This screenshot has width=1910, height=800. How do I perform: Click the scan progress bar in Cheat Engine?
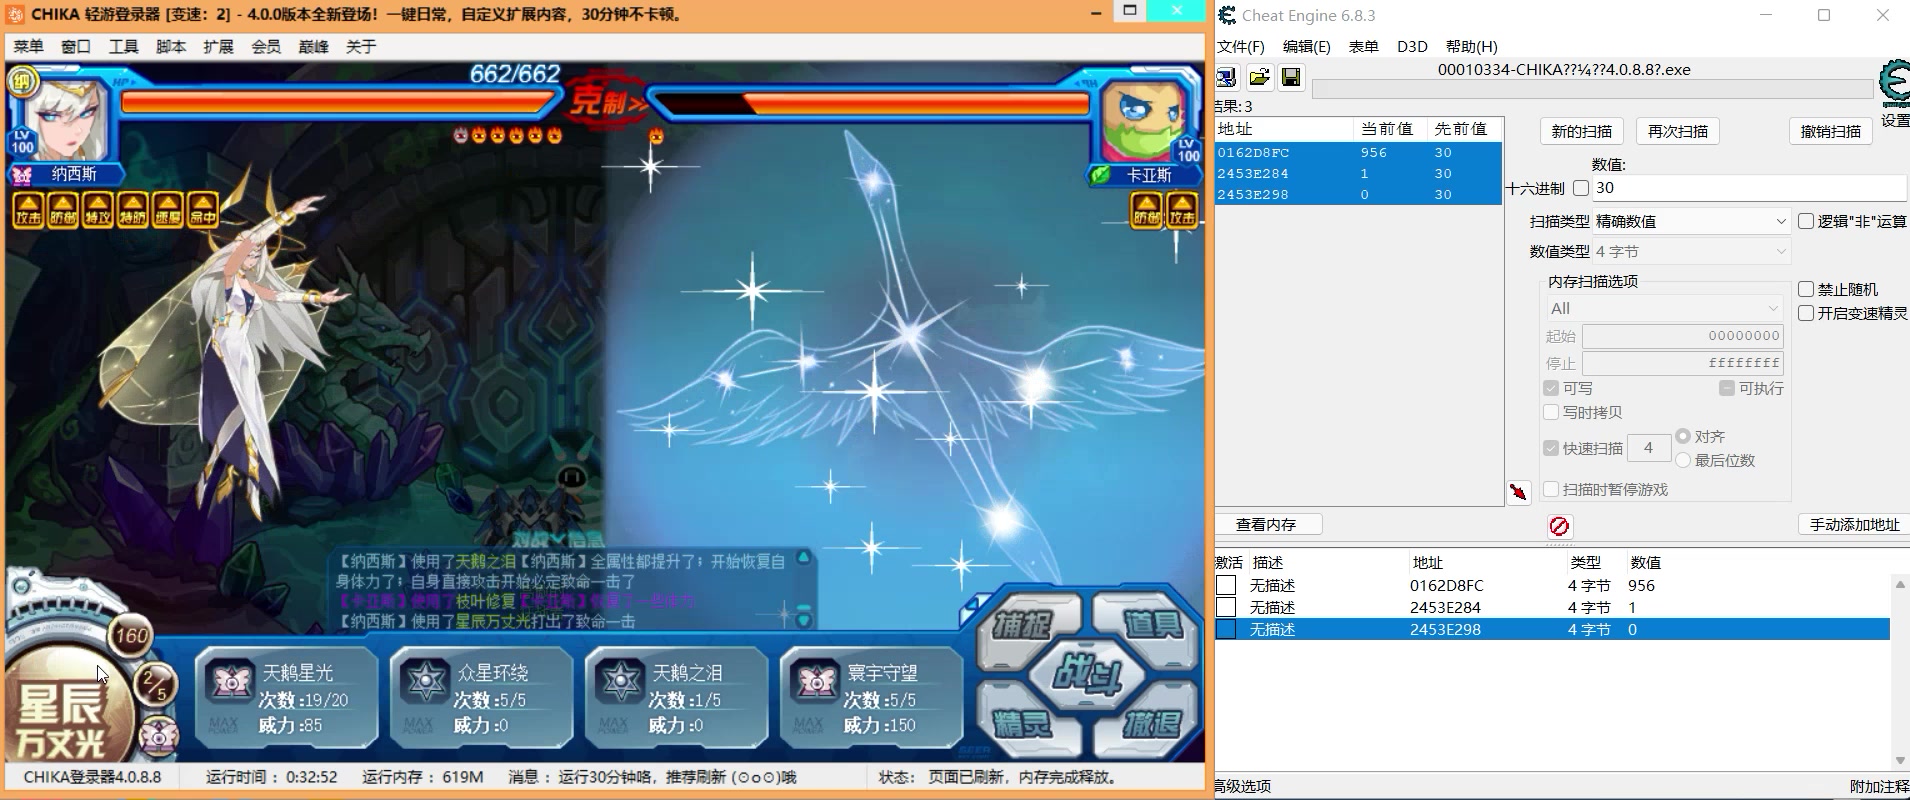[1592, 89]
